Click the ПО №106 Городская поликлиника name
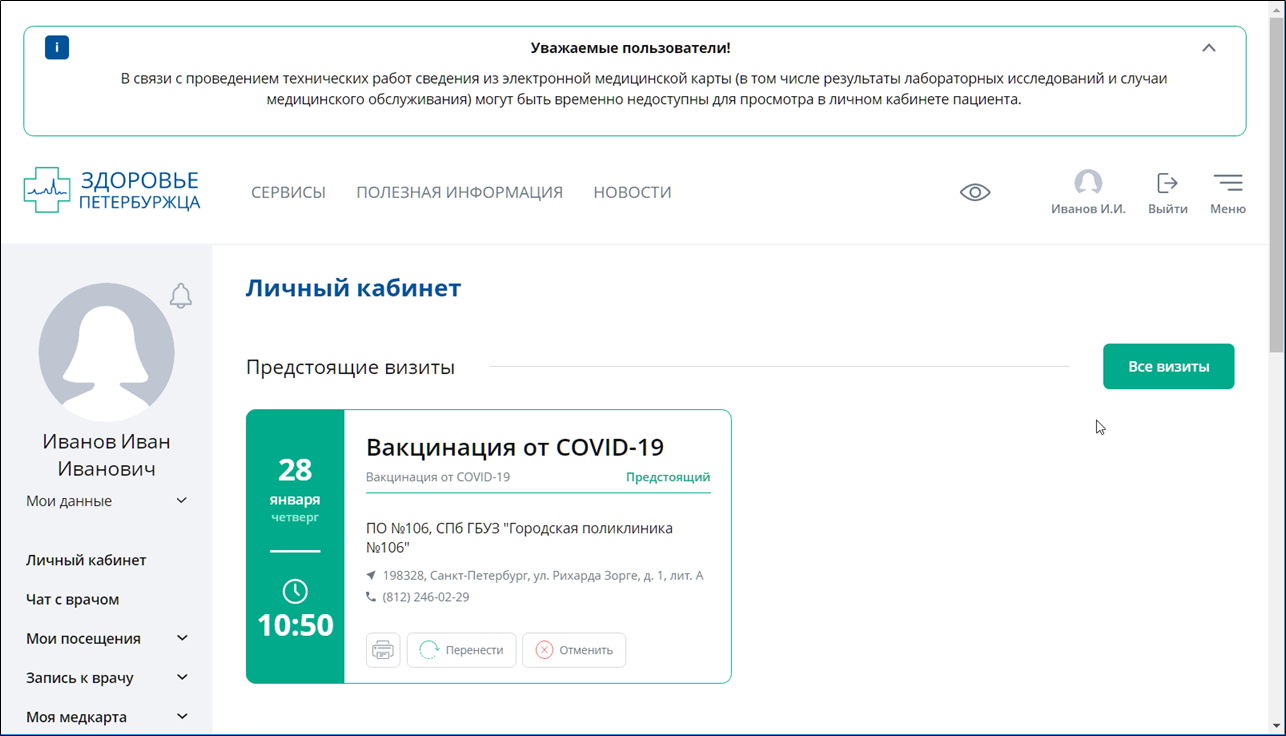Image resolution: width=1286 pixels, height=736 pixels. coord(519,537)
